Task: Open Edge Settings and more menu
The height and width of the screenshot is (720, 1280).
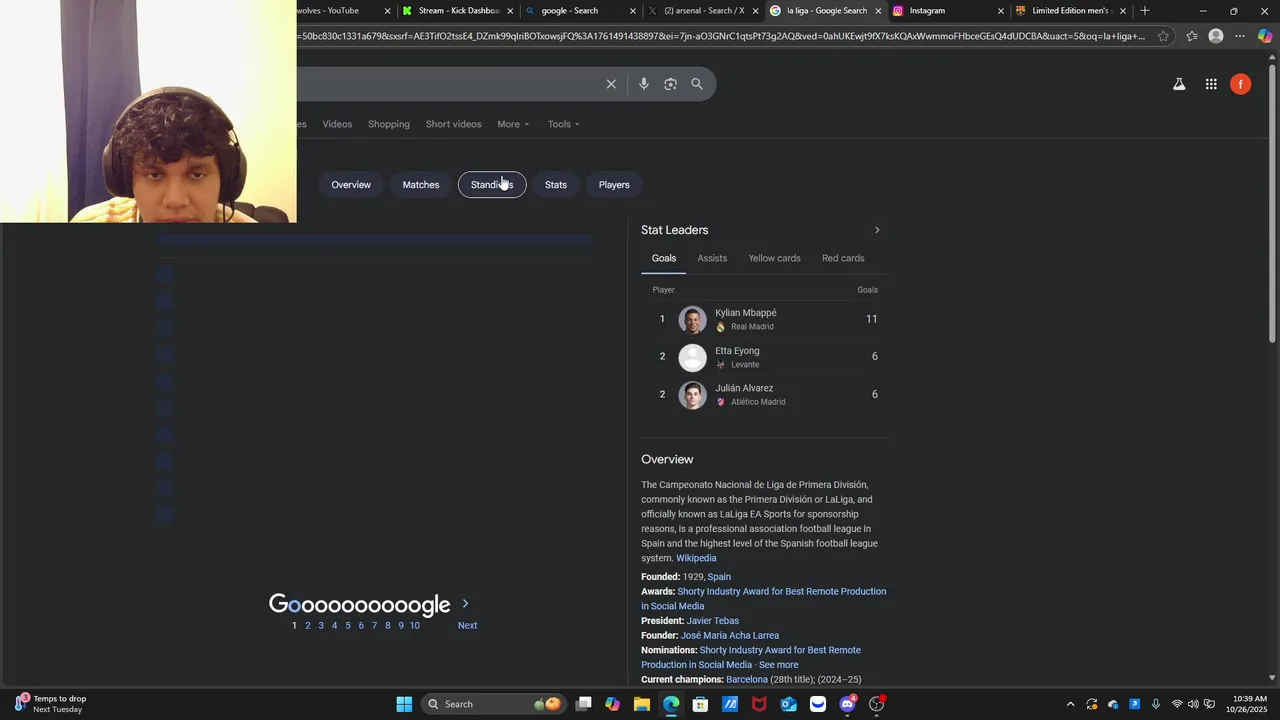Action: (x=1240, y=36)
